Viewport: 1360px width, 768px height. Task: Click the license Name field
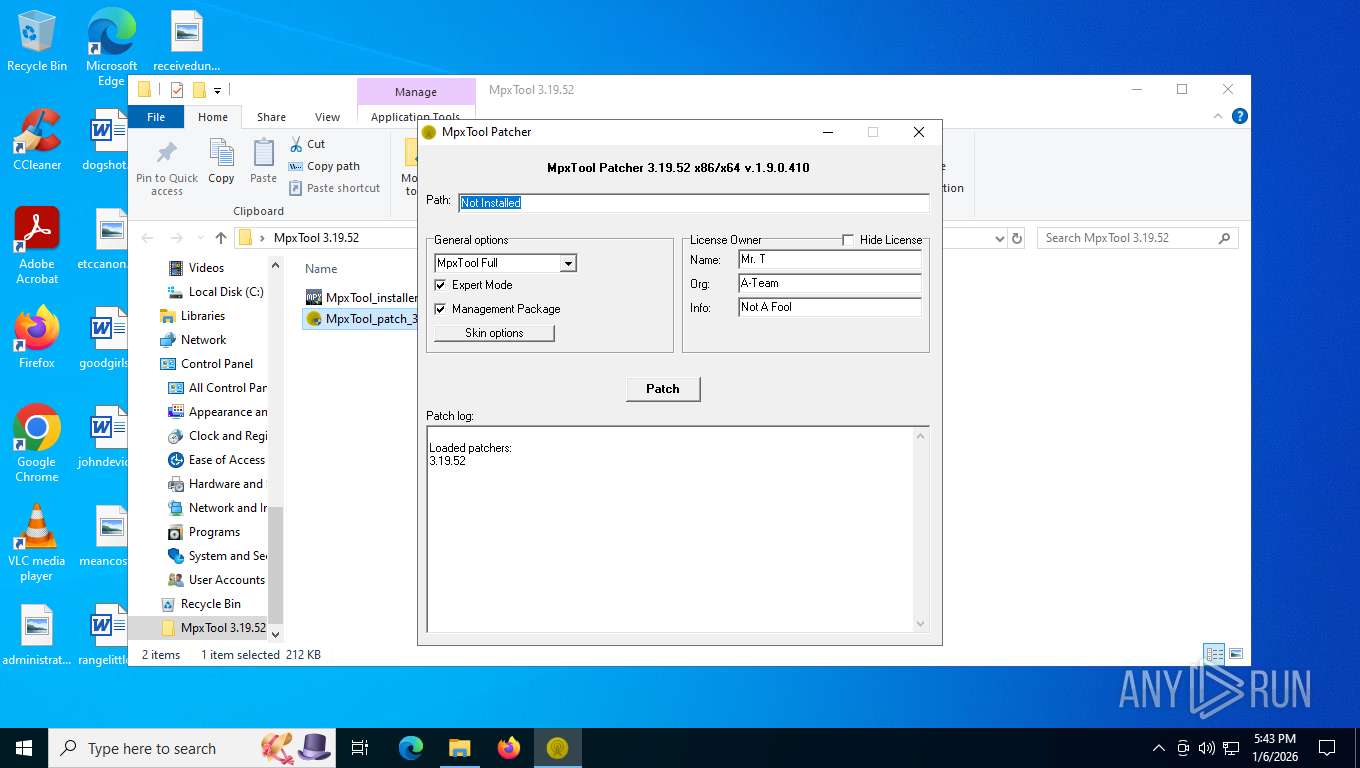click(x=830, y=259)
